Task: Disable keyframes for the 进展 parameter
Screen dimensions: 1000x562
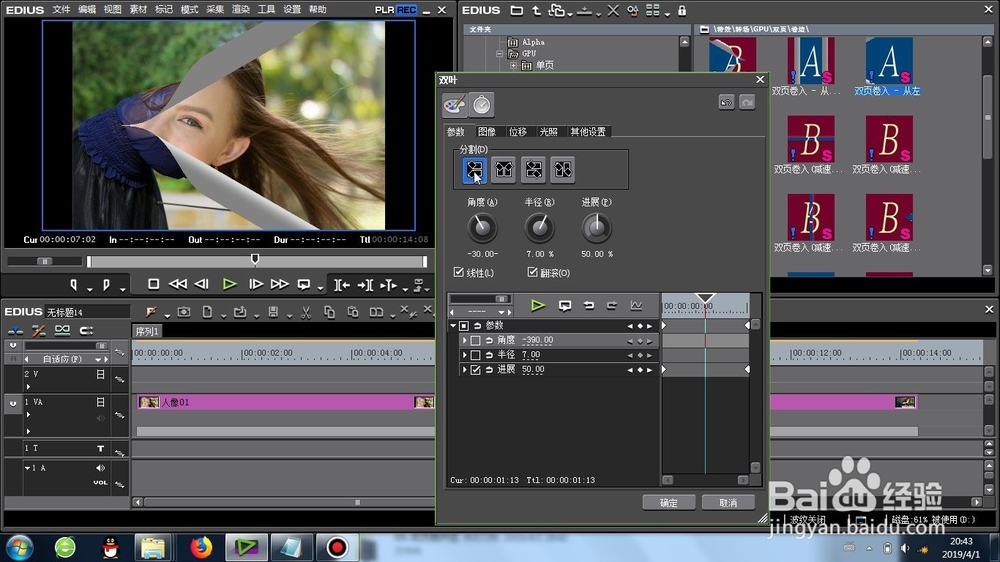Action: pyautogui.click(x=475, y=370)
